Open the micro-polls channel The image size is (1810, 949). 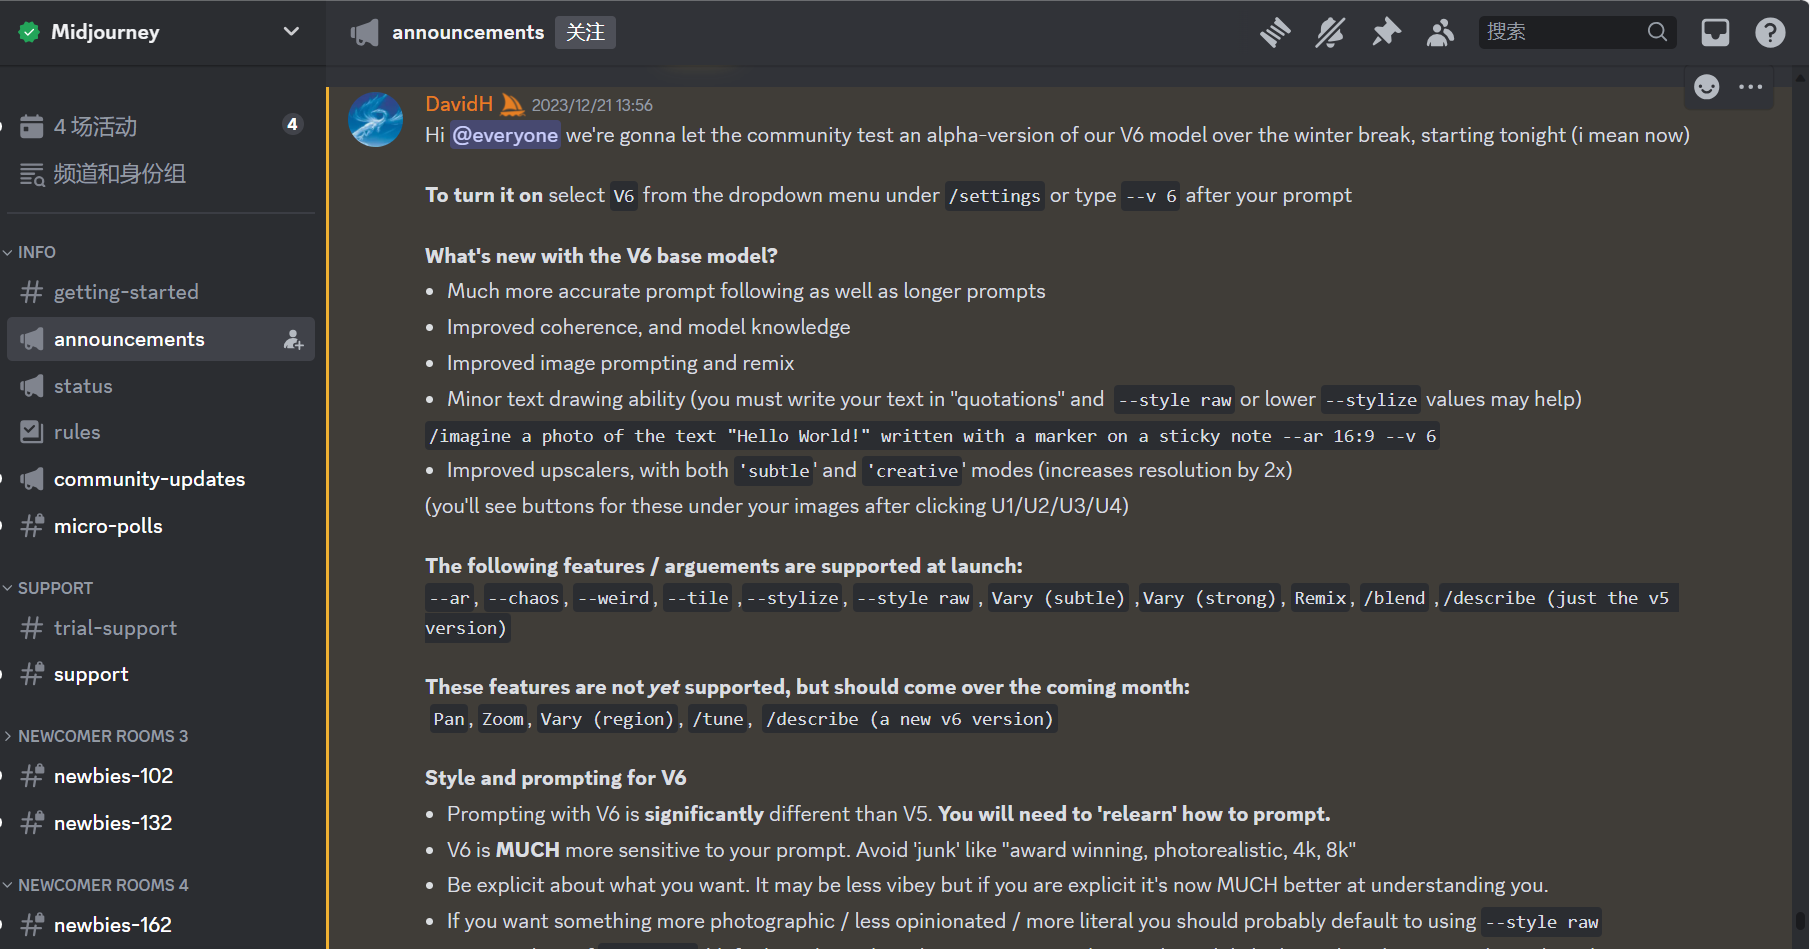tap(160, 526)
